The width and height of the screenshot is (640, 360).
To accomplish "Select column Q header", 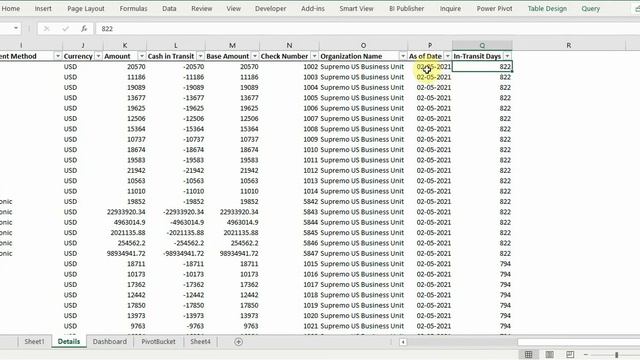I will point(482,45).
